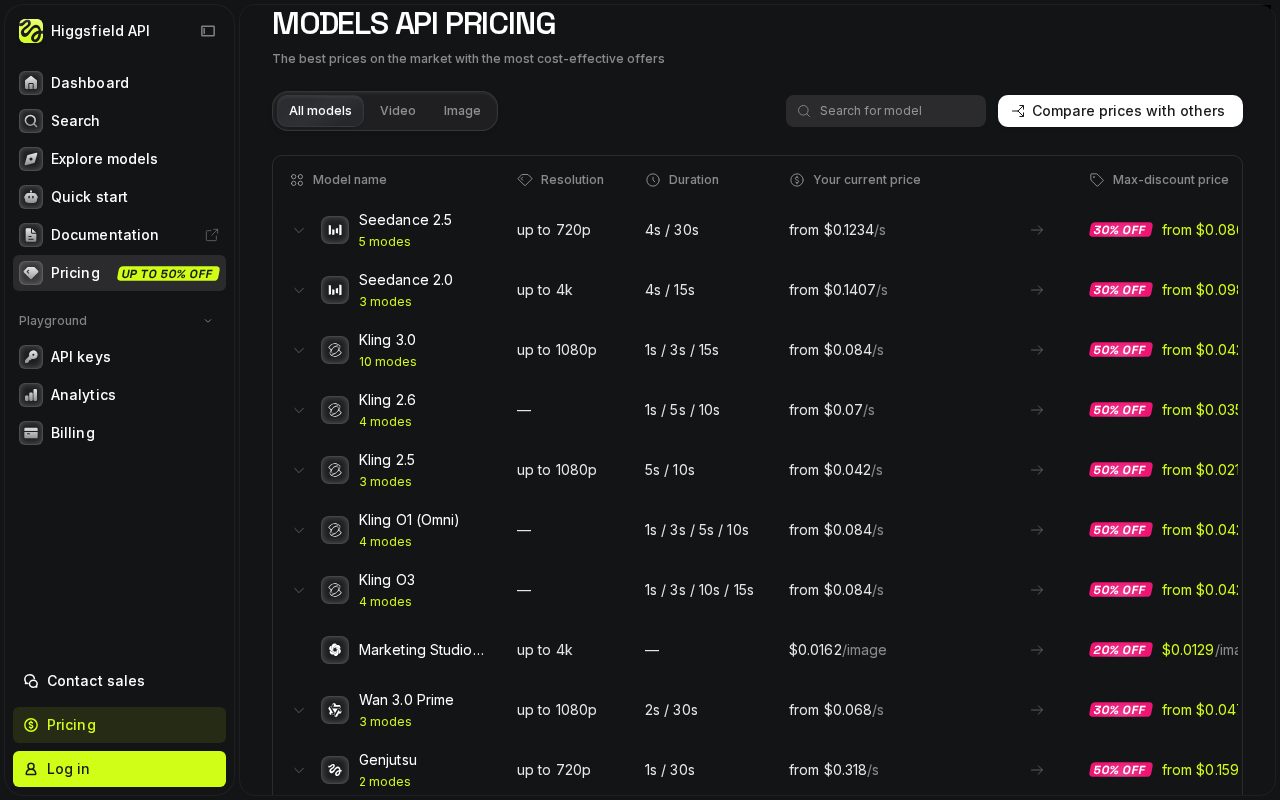Click the Kling O3 '4 modes' text

click(x=385, y=602)
